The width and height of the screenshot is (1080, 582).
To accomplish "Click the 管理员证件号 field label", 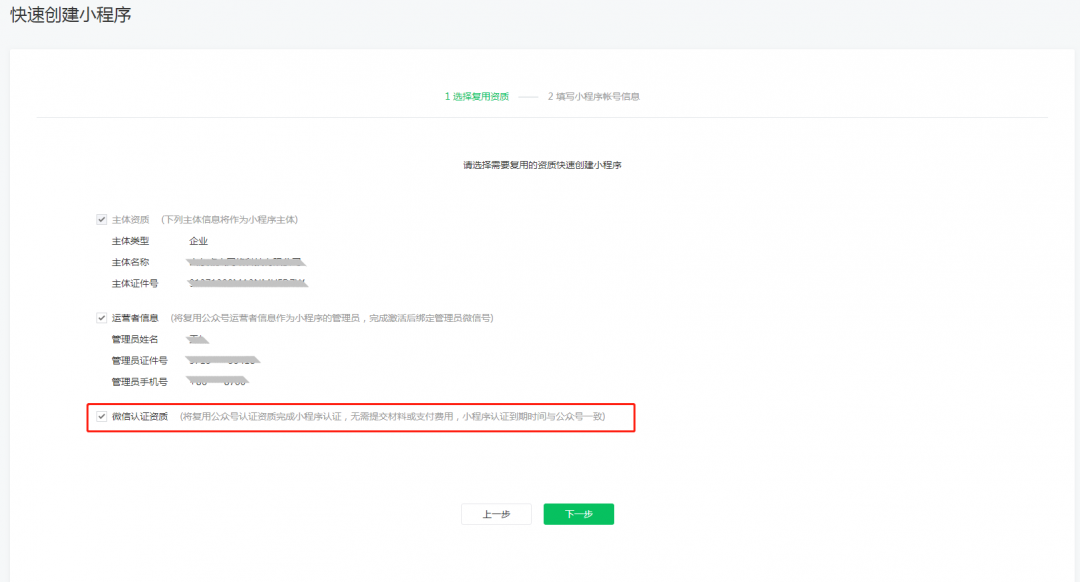I will point(139,360).
